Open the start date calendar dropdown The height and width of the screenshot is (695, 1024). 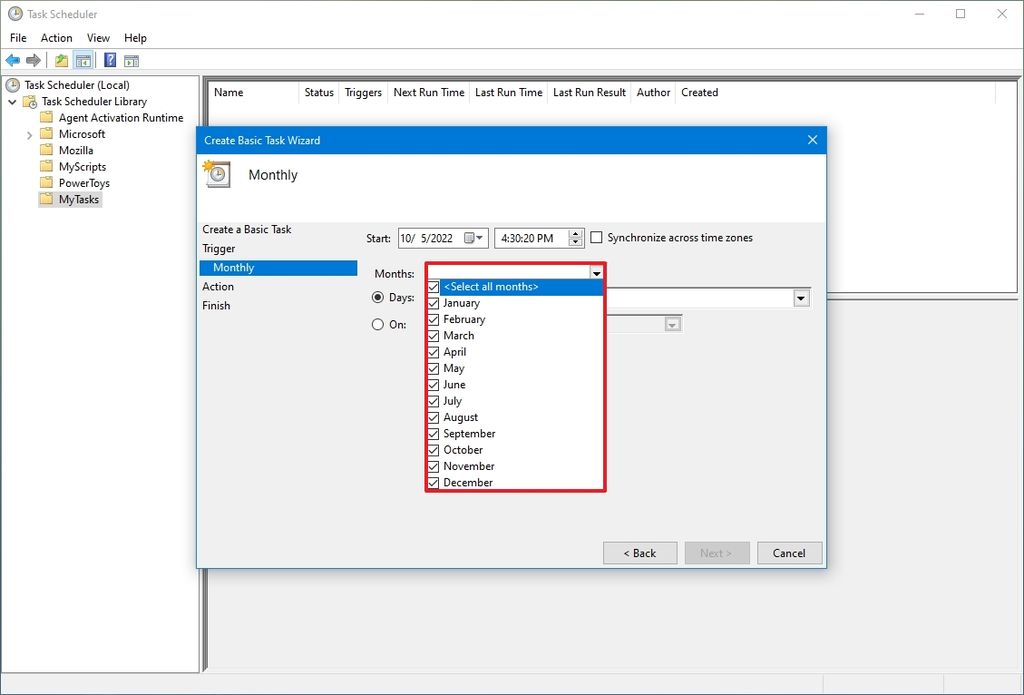click(x=481, y=238)
